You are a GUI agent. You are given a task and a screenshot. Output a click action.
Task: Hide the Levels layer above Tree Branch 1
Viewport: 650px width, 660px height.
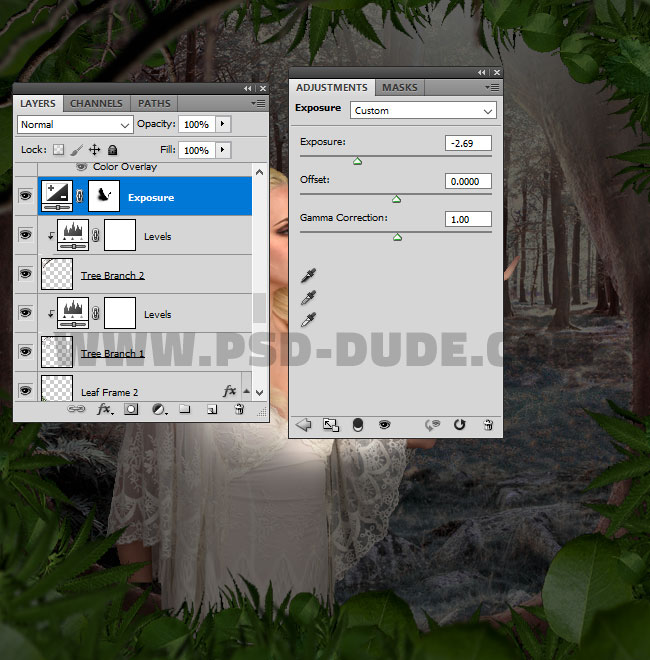[26, 312]
